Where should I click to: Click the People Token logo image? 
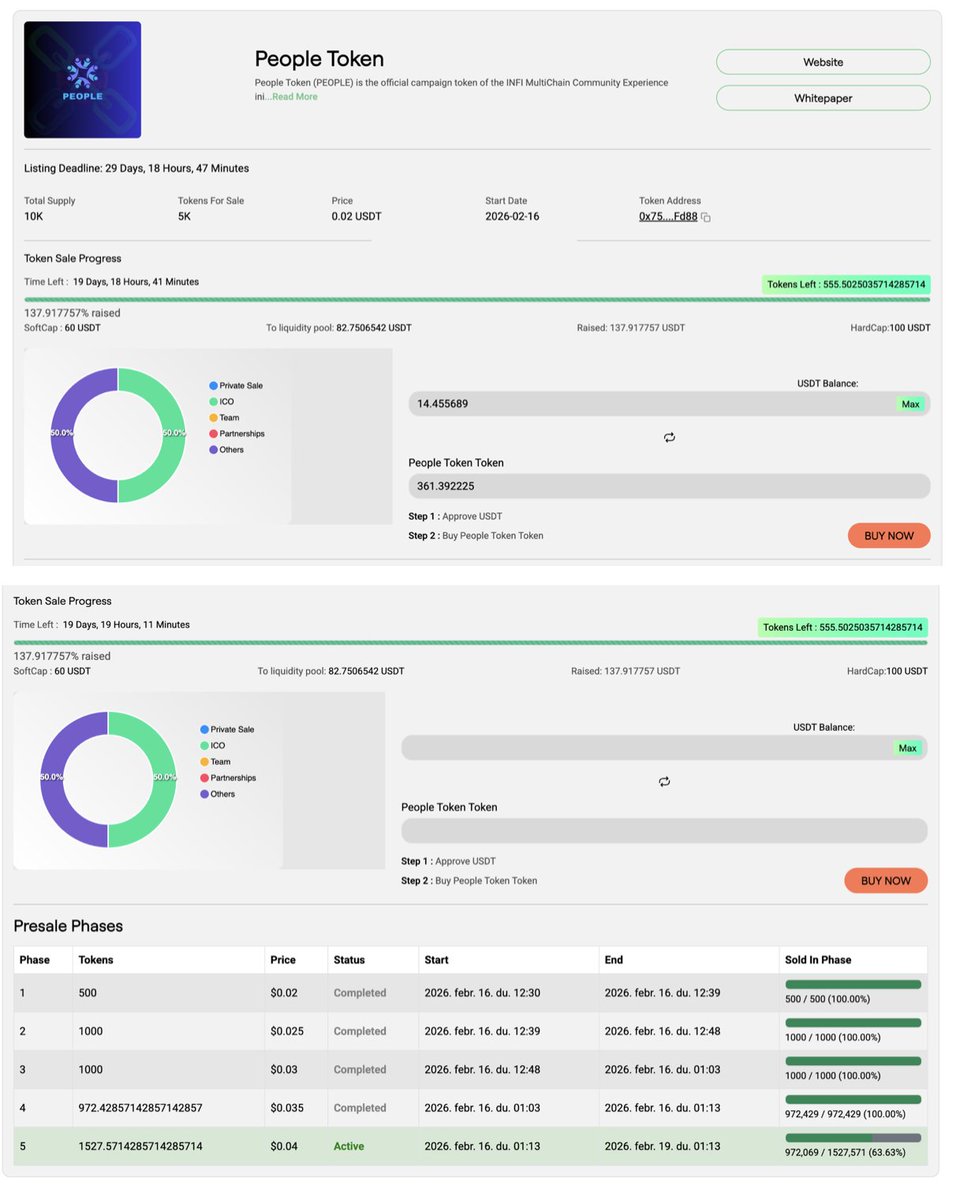pyautogui.click(x=82, y=79)
